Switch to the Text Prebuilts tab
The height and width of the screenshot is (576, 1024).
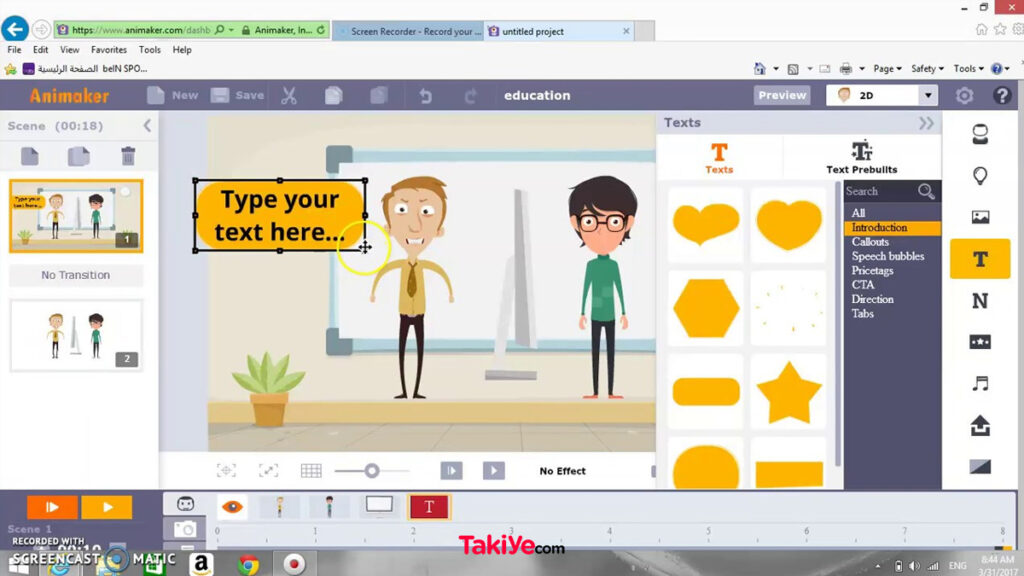pos(861,157)
